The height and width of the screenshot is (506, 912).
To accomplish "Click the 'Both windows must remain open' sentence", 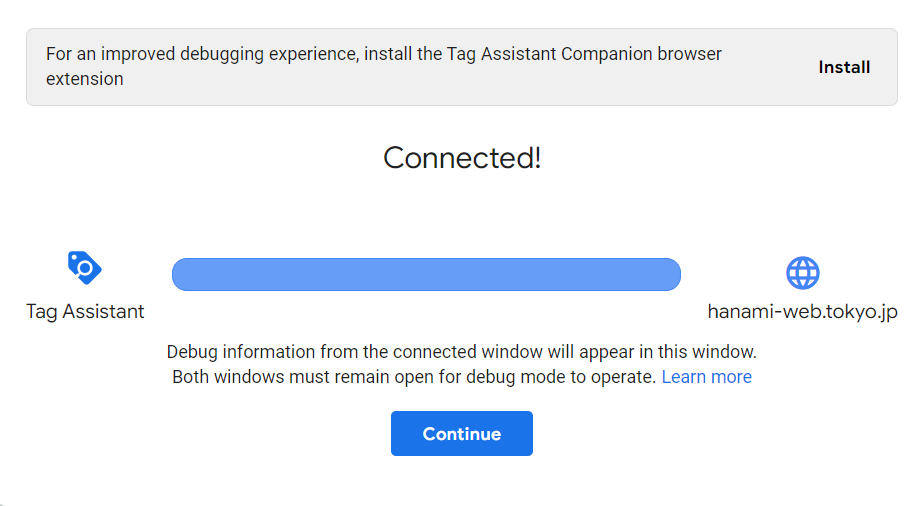I will (x=414, y=377).
